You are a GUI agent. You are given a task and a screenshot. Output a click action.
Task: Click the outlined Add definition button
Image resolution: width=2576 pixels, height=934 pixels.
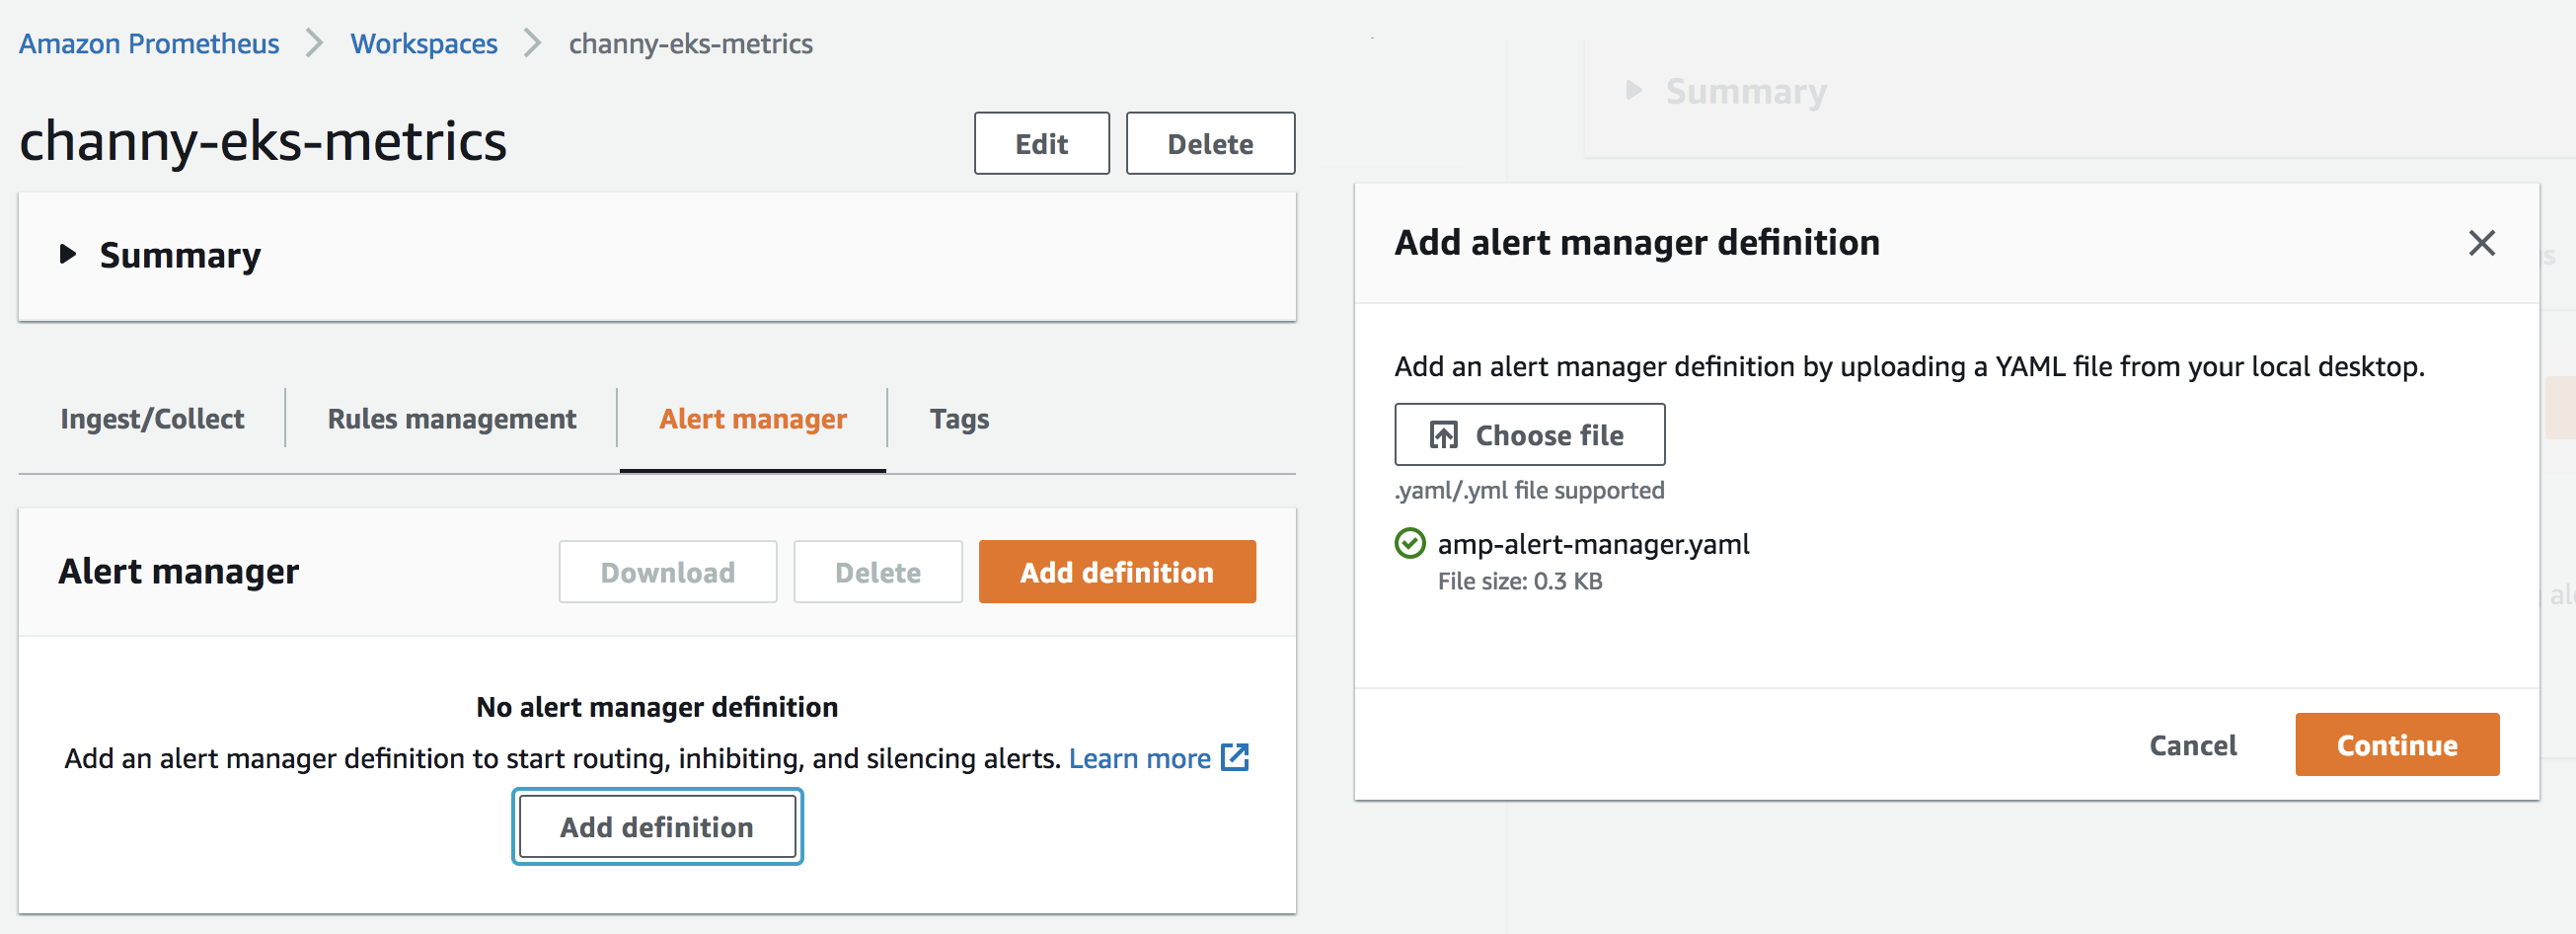657,827
